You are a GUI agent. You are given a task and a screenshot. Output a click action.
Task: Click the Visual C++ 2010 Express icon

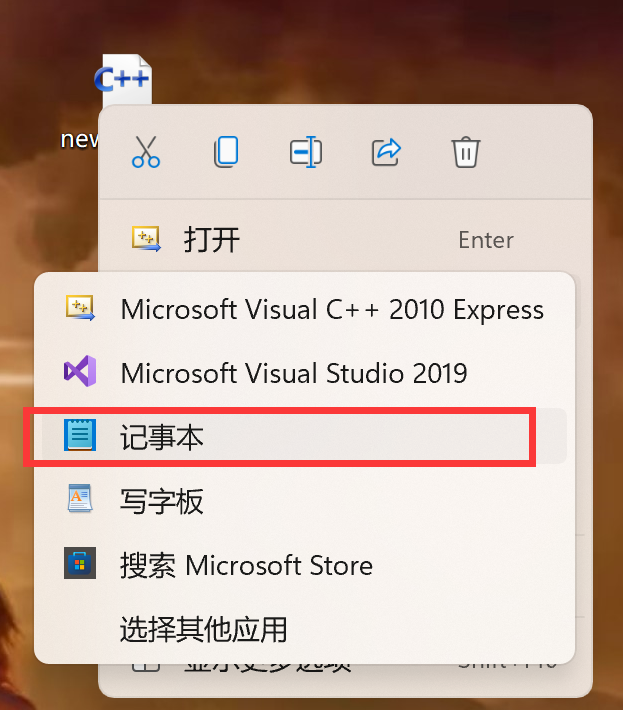click(x=80, y=308)
